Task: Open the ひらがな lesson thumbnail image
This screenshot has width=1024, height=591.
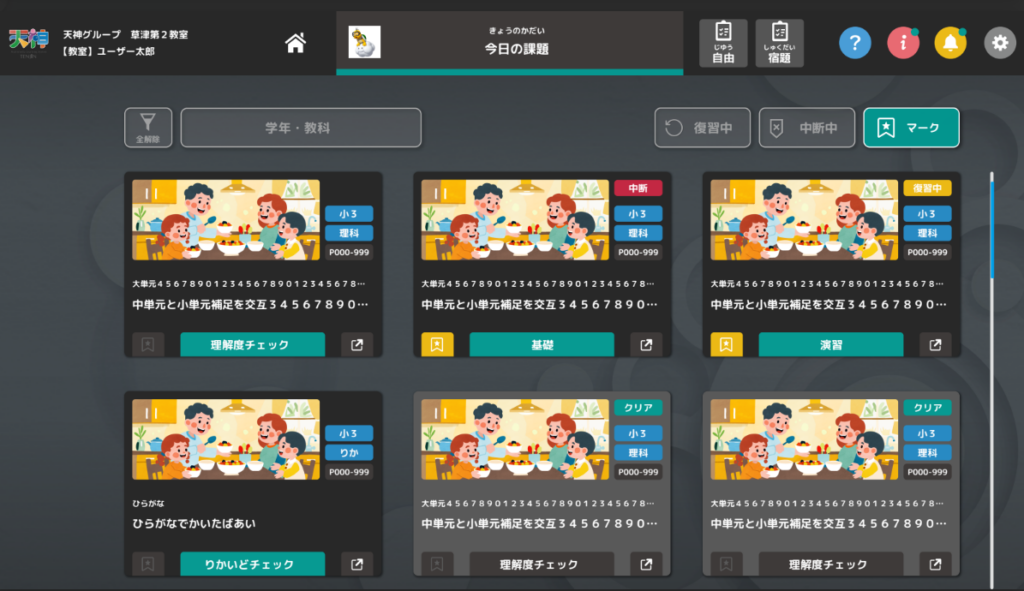Action: (225, 438)
